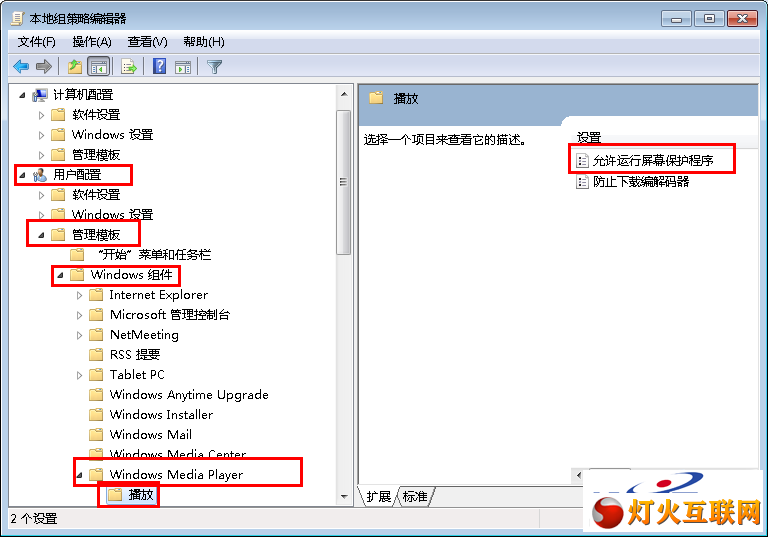
Task: Click the Back arrow toolbar icon
Action: tap(21, 66)
